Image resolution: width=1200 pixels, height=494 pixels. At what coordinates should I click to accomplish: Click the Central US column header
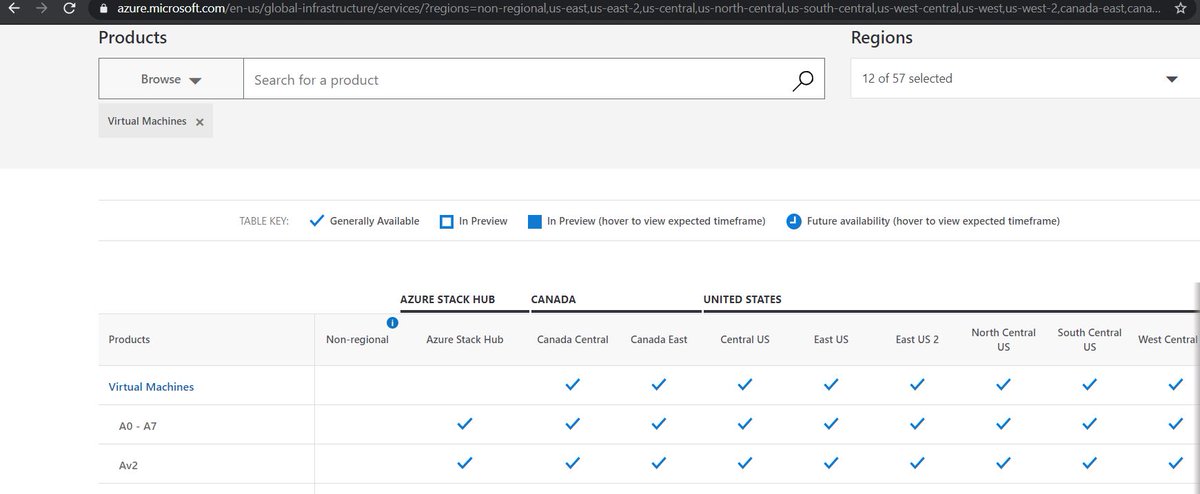coord(745,340)
